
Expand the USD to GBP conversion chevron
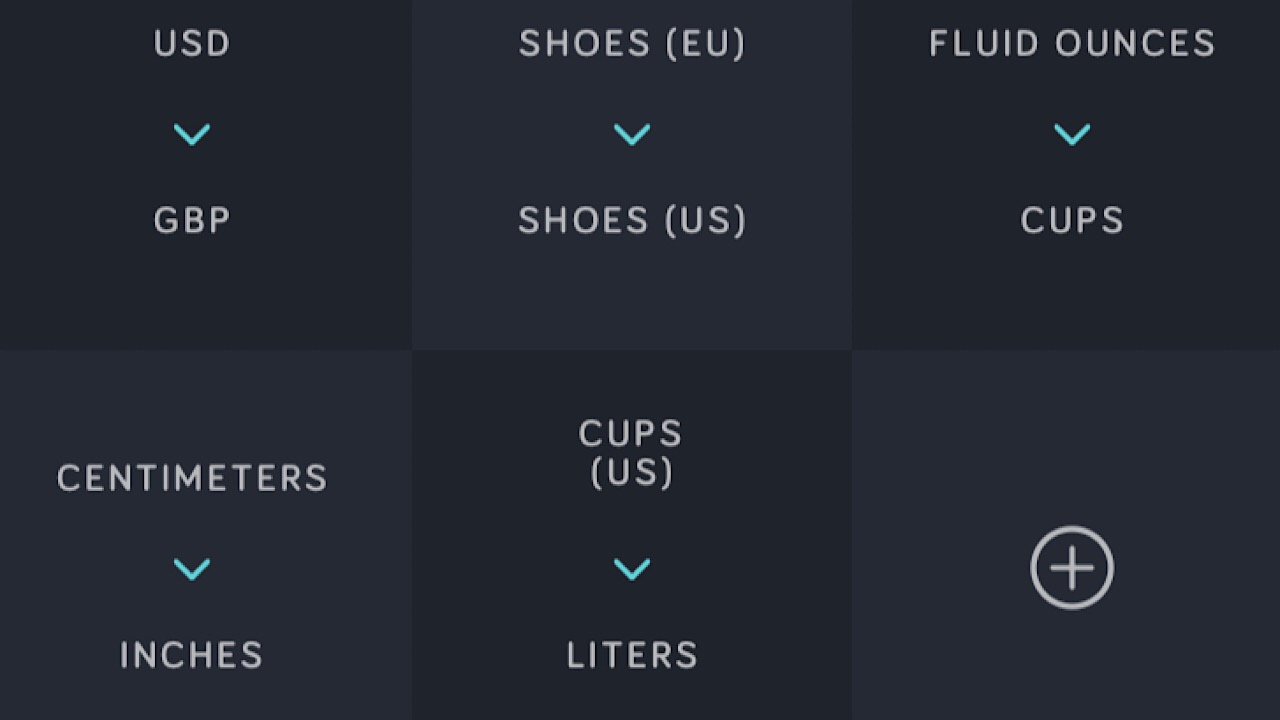[191, 133]
